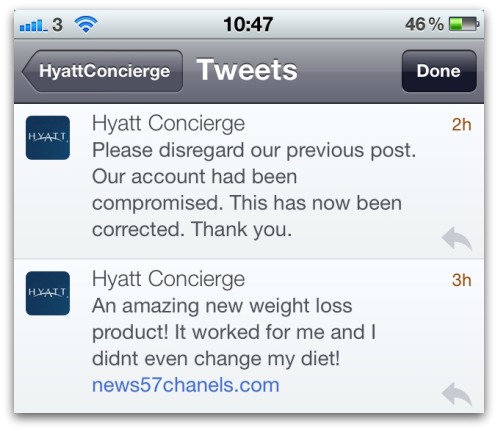The height and width of the screenshot is (431, 498).
Task: Tap the 46% battery percentage text
Action: tap(424, 24)
